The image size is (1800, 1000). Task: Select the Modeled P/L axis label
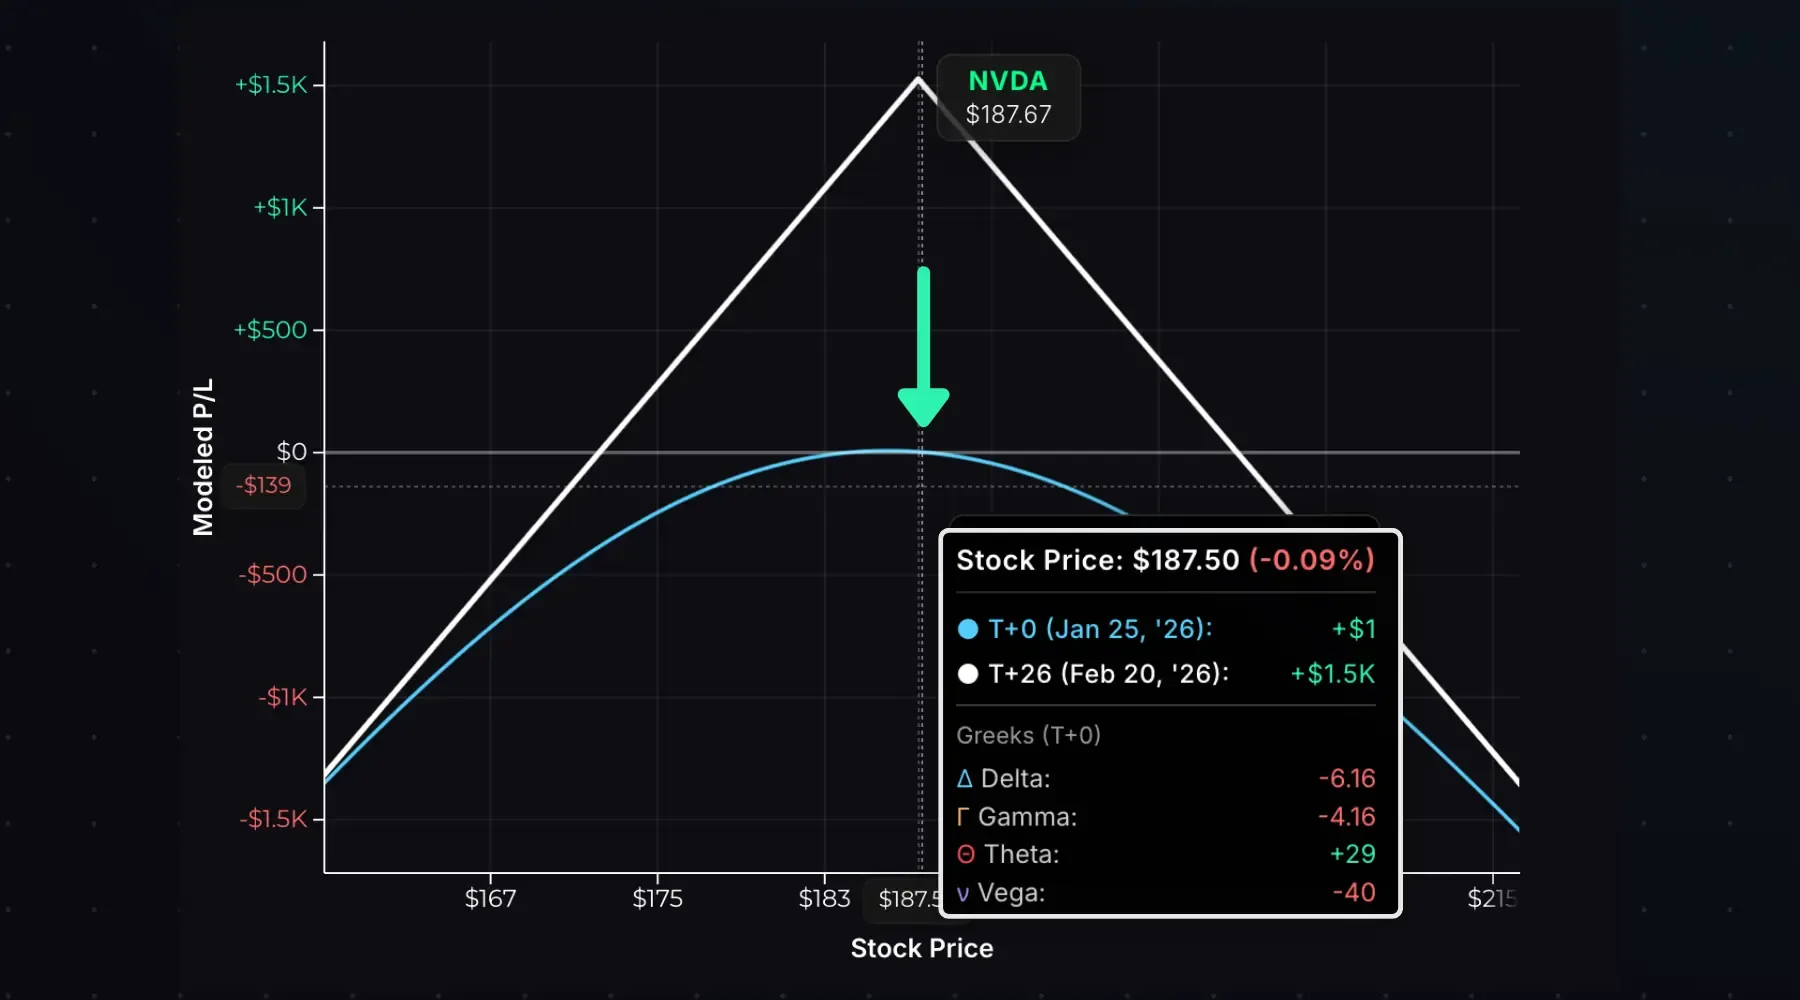click(x=204, y=456)
